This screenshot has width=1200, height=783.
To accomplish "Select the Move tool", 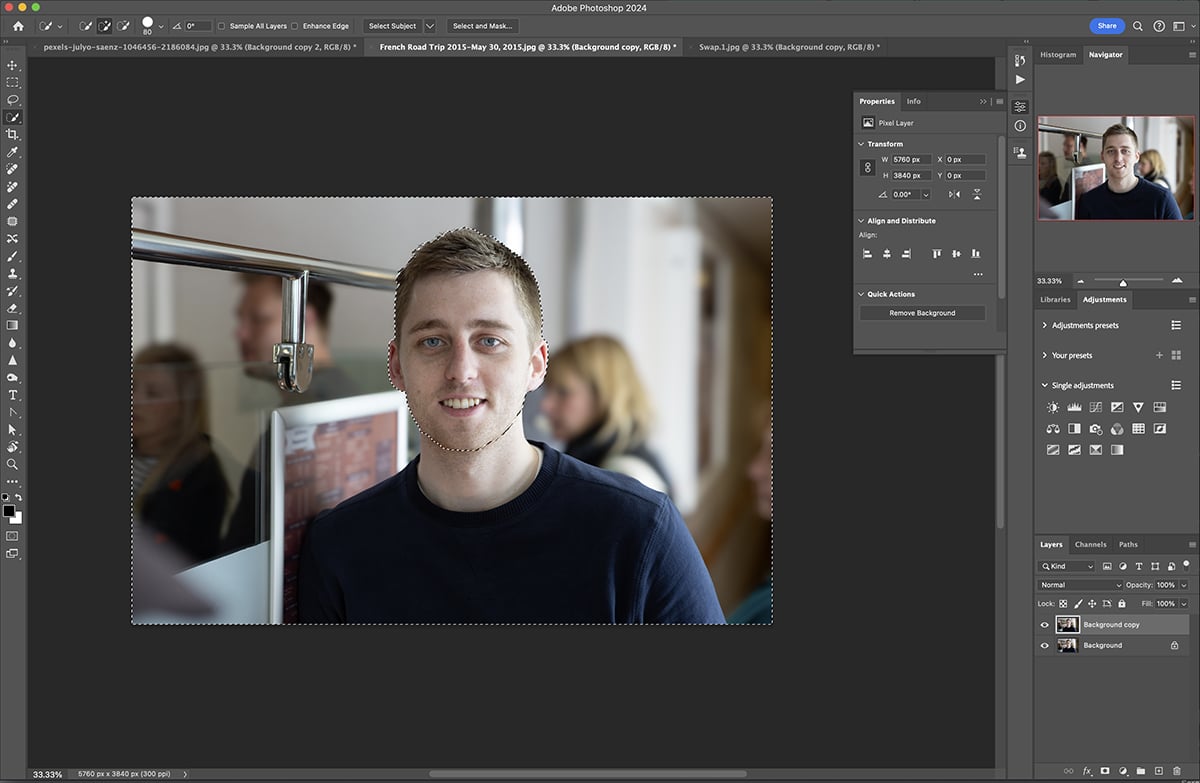I will tap(13, 63).
